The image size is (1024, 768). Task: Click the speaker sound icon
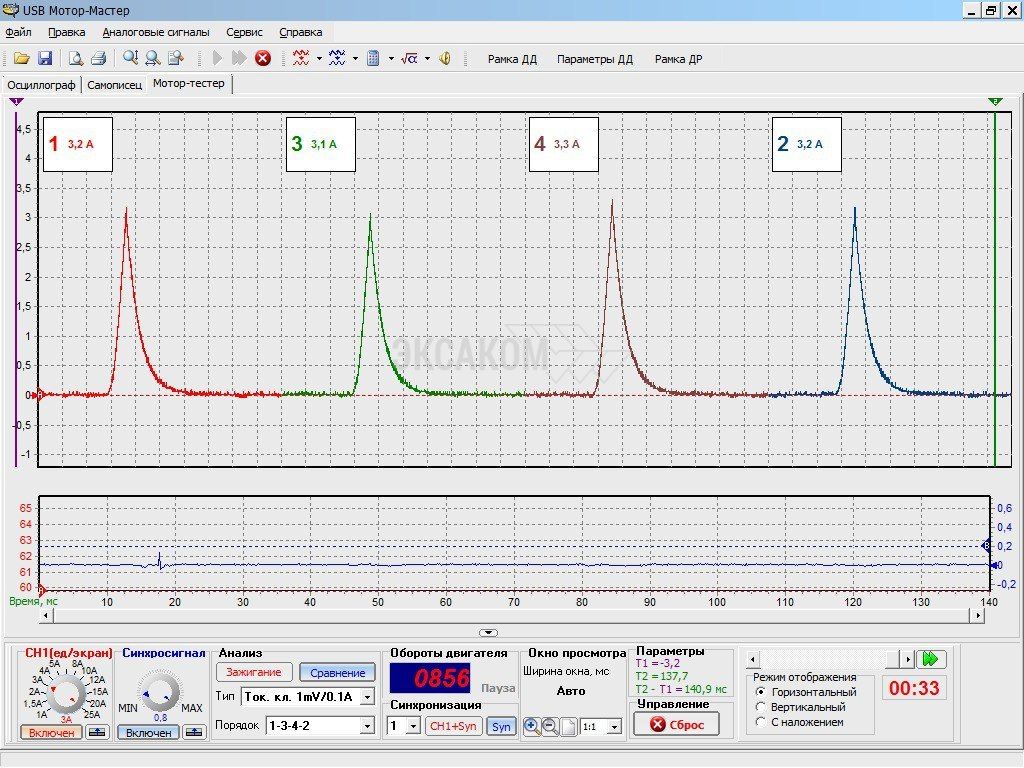coord(445,58)
